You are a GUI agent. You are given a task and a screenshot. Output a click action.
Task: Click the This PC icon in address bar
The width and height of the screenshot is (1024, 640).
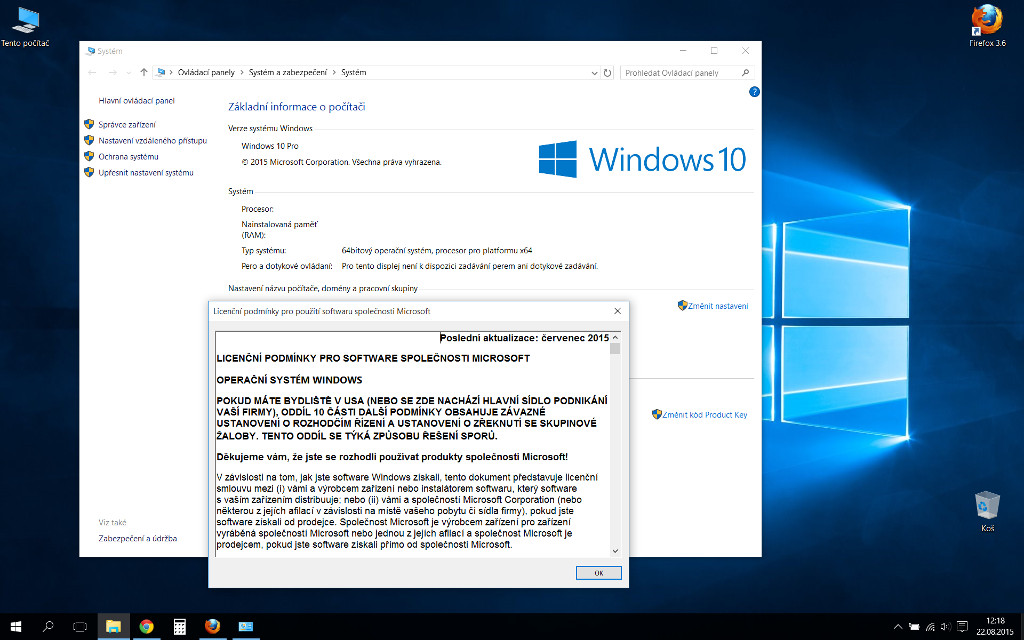click(161, 72)
